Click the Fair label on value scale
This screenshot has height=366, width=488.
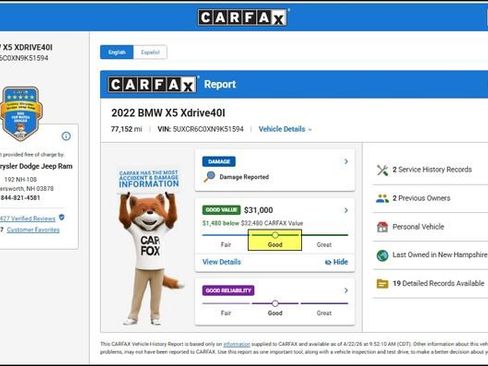226,245
